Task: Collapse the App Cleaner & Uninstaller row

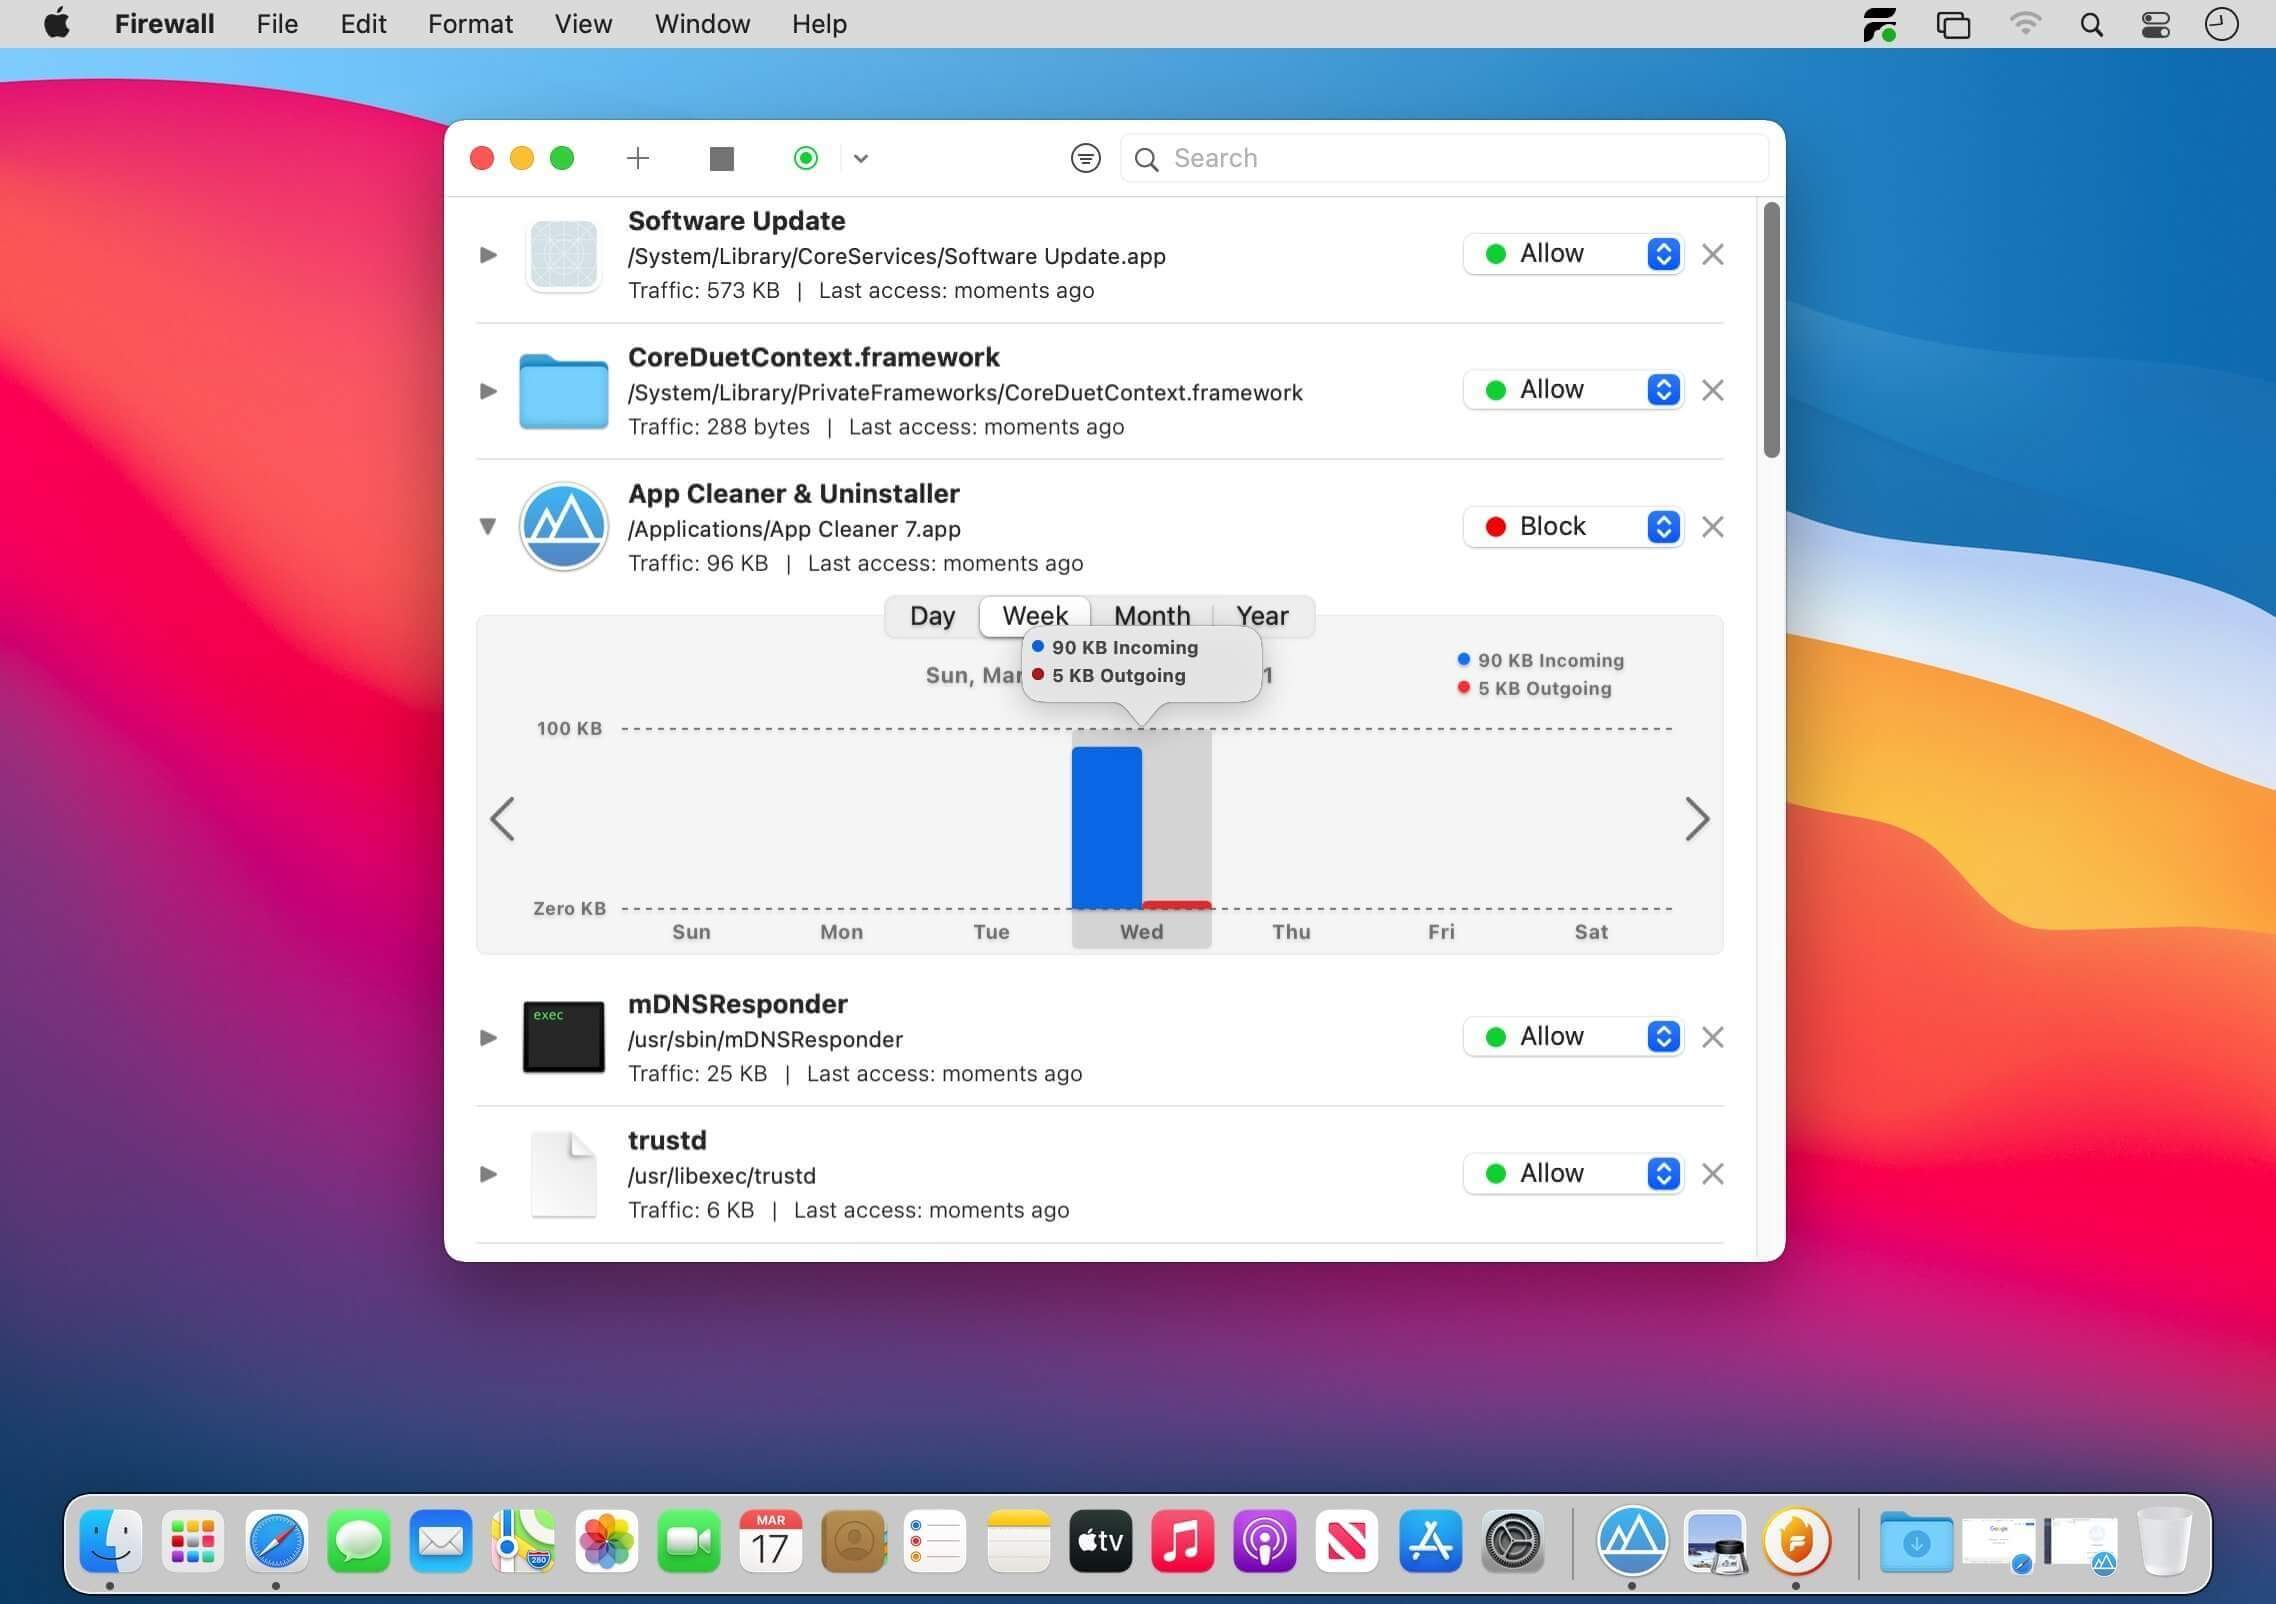Action: click(x=488, y=526)
